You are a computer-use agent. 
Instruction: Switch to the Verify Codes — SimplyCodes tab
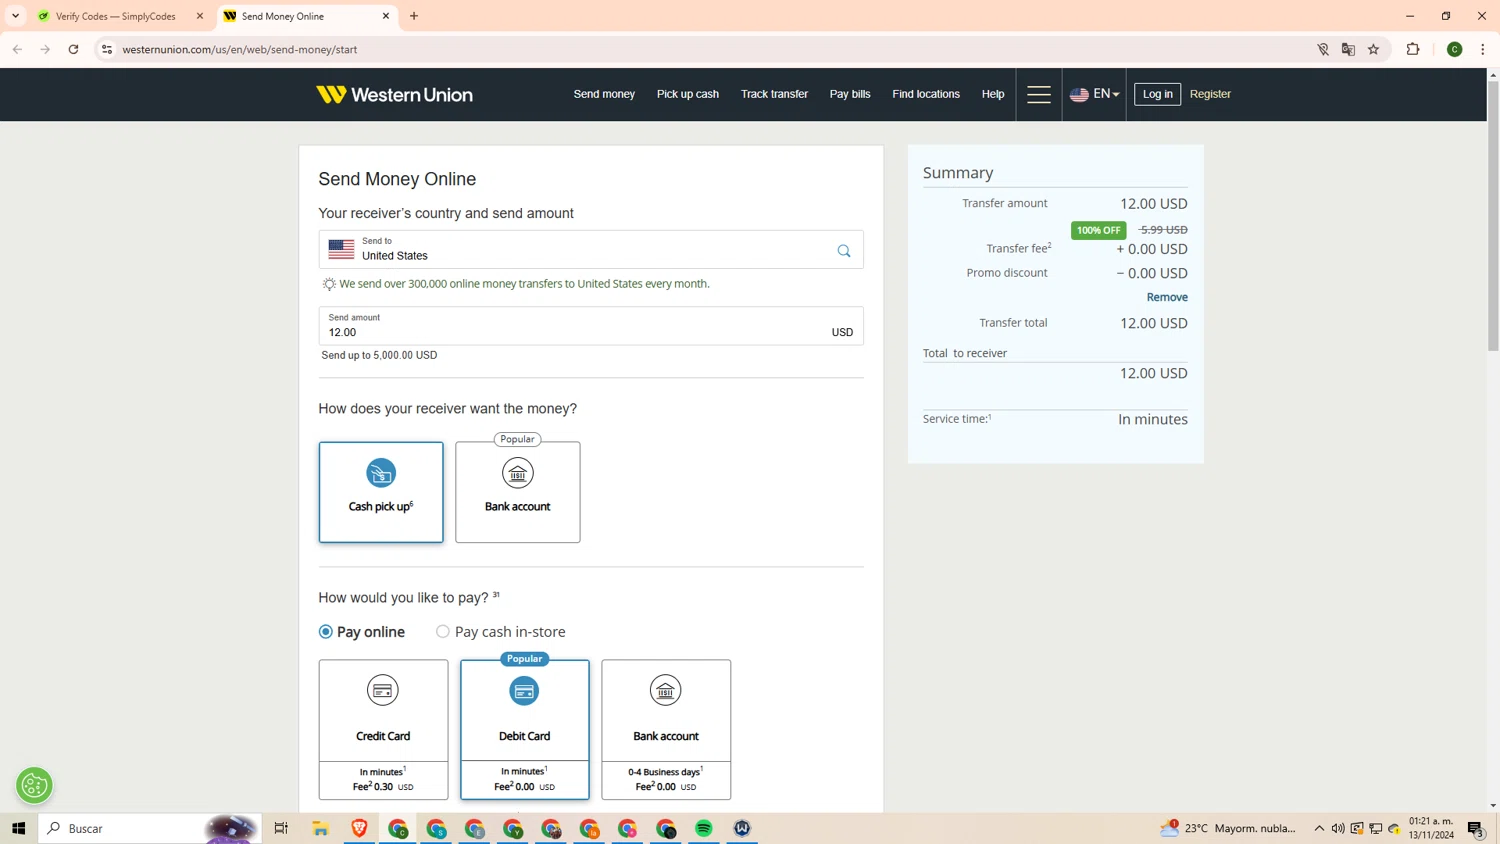(120, 16)
